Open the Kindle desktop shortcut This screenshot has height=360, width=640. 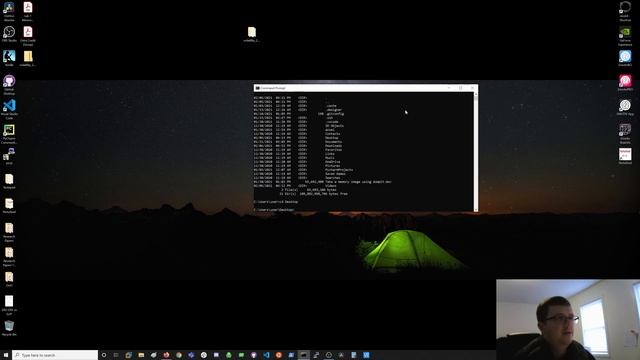coord(9,58)
